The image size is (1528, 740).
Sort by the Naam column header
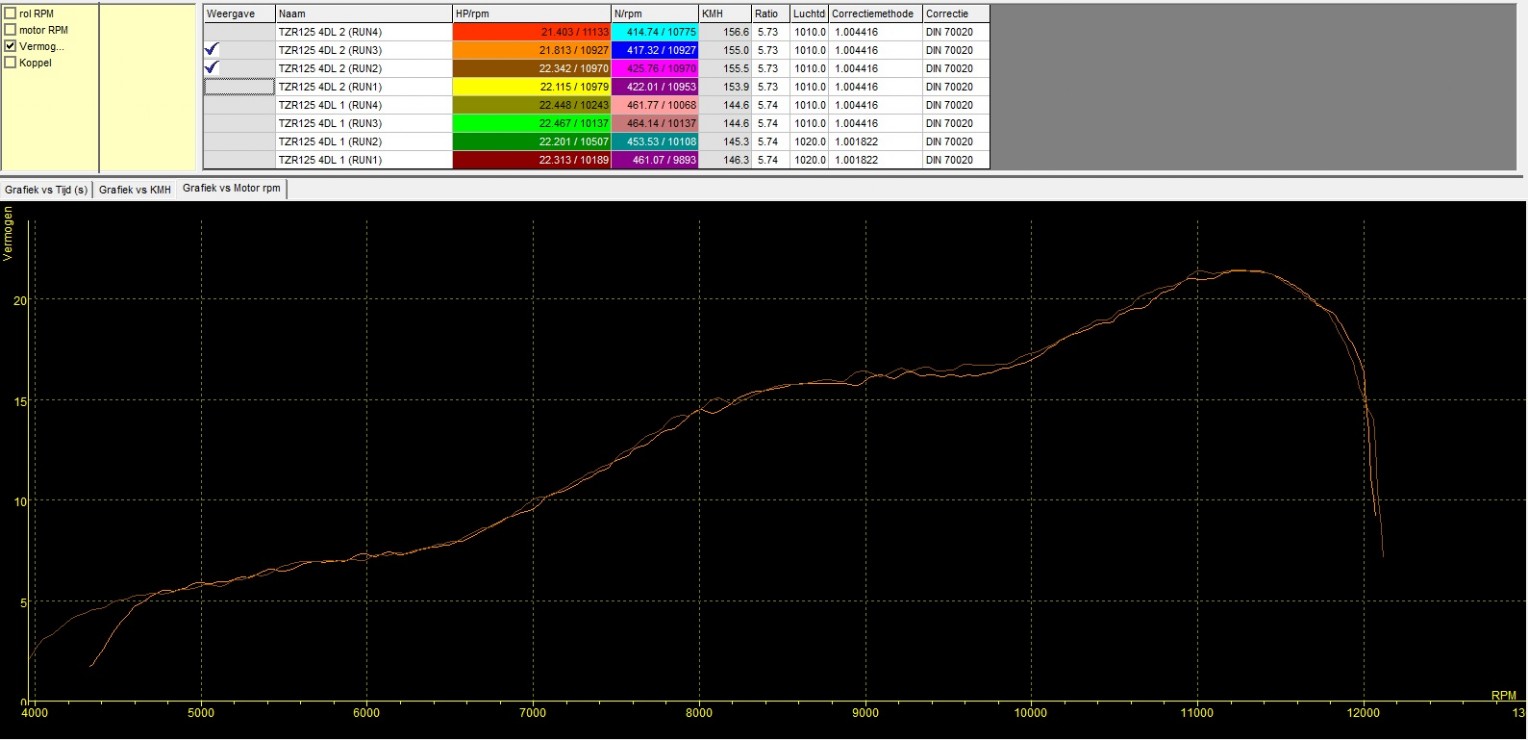(364, 14)
